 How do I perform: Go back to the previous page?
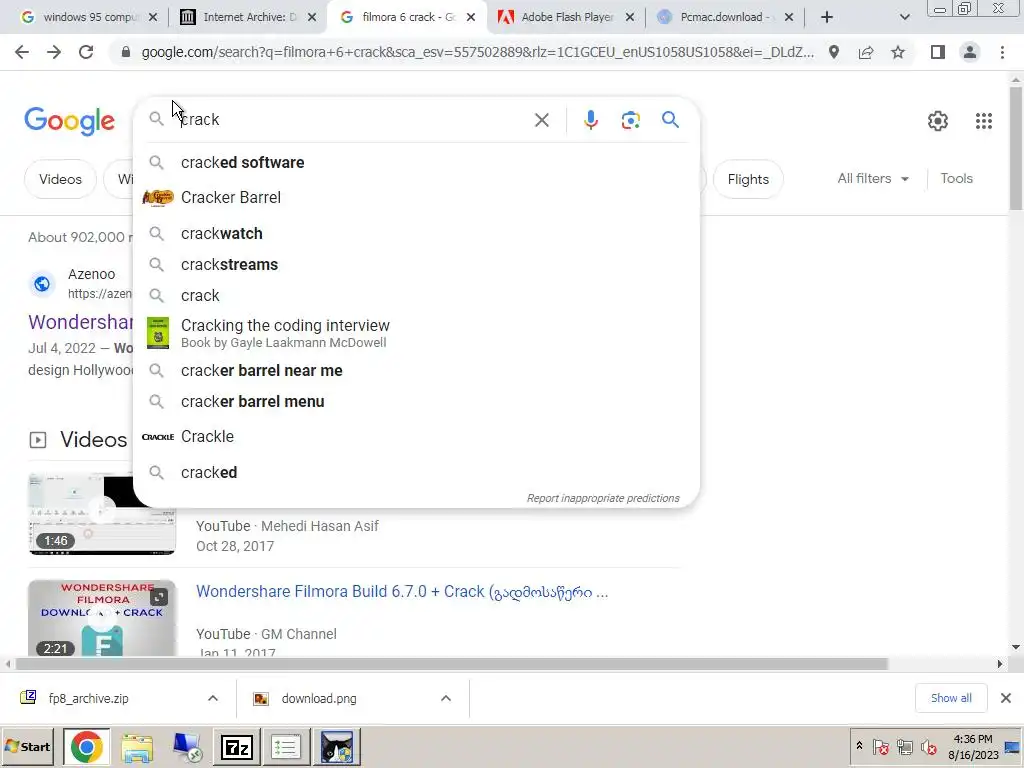[22, 52]
